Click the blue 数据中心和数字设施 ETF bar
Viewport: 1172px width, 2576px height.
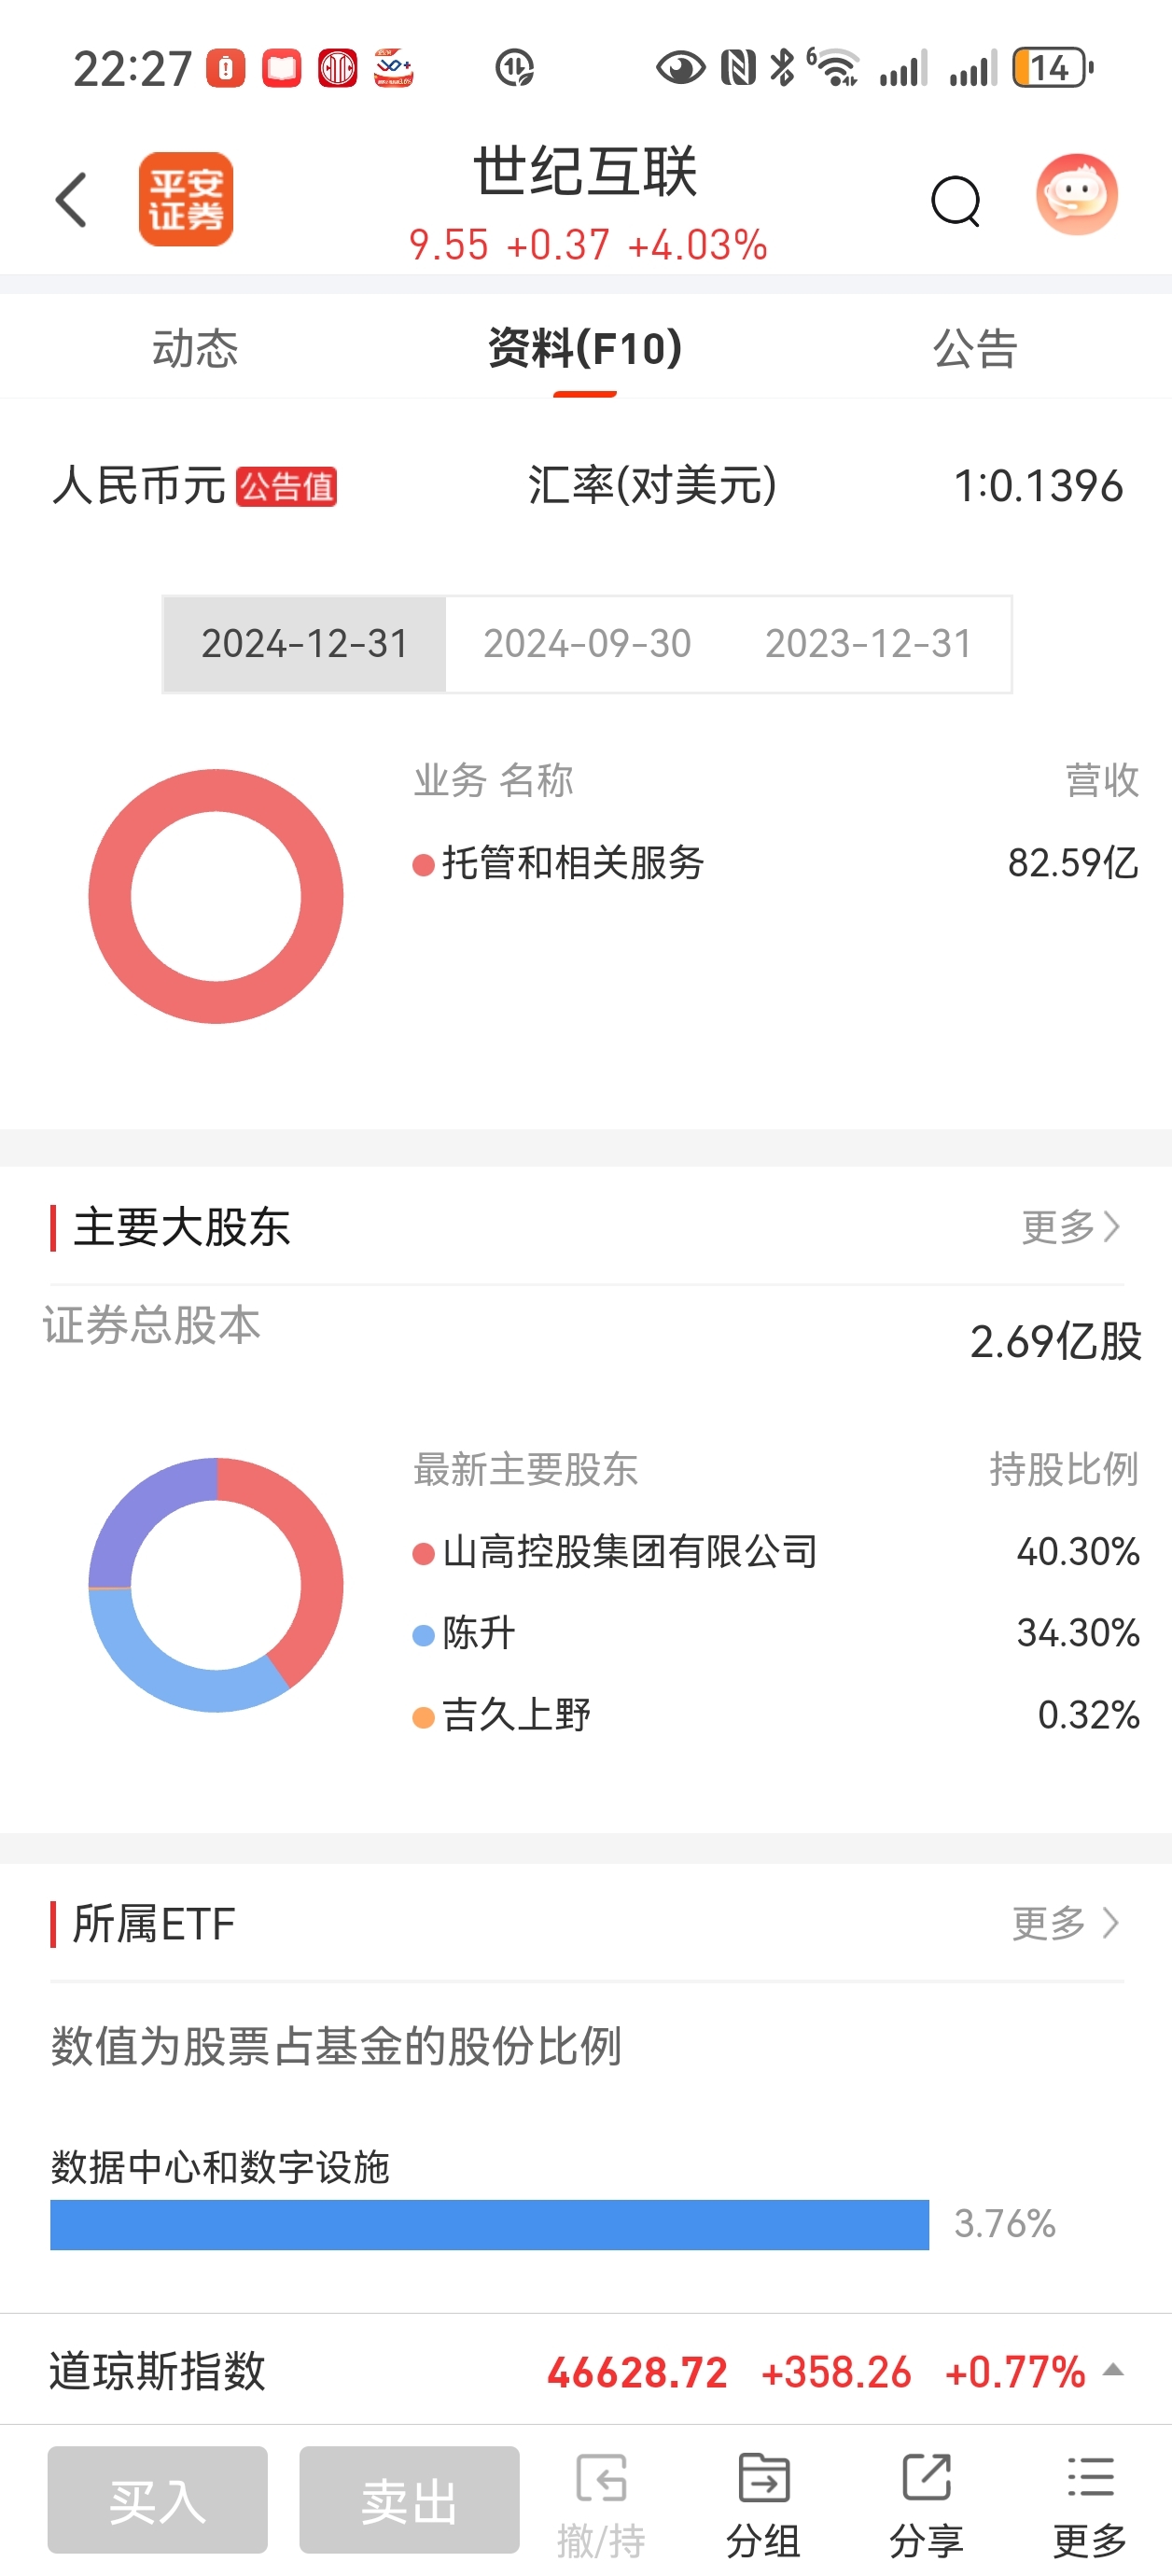pyautogui.click(x=489, y=2224)
